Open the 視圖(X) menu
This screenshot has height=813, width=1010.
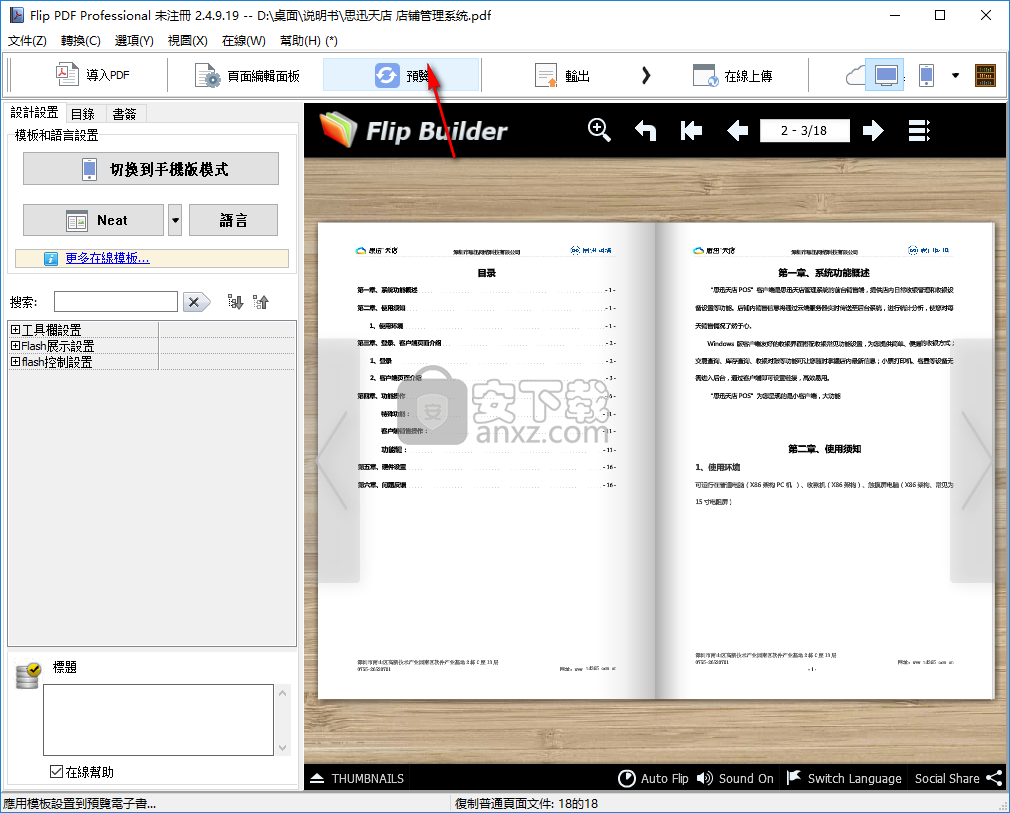187,41
